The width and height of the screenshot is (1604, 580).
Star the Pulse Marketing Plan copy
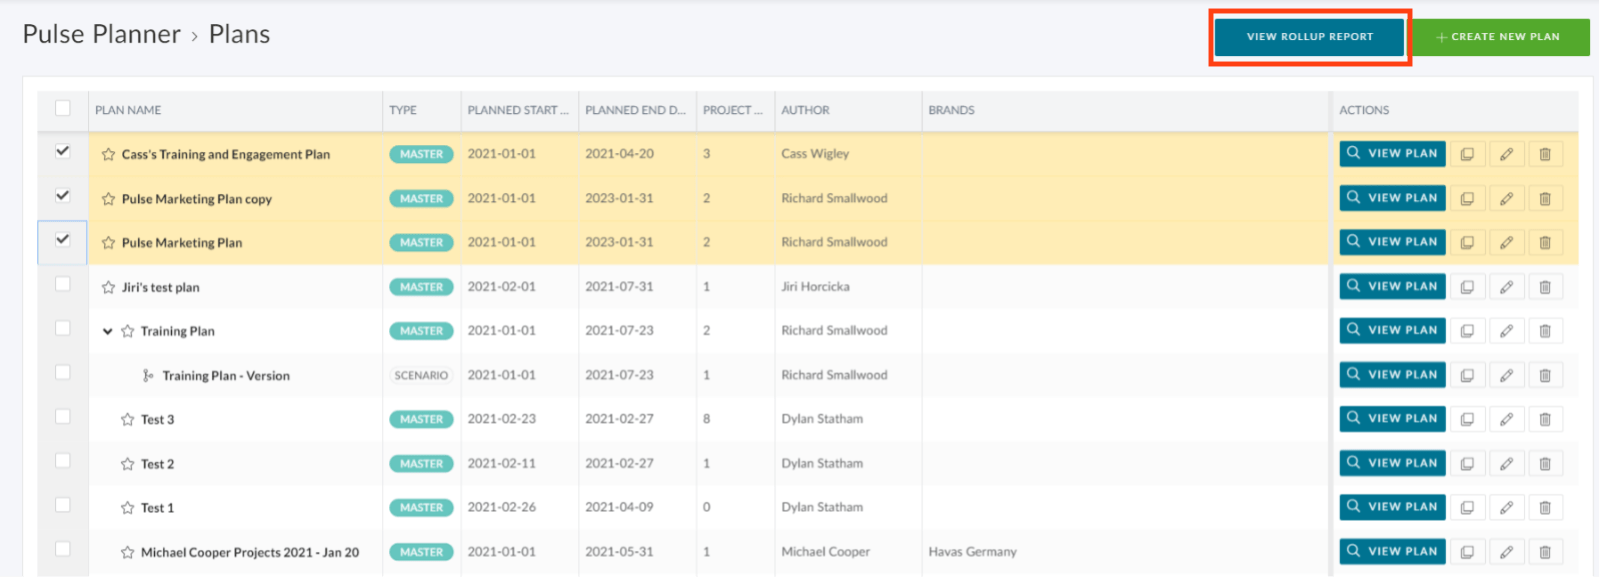click(x=108, y=200)
